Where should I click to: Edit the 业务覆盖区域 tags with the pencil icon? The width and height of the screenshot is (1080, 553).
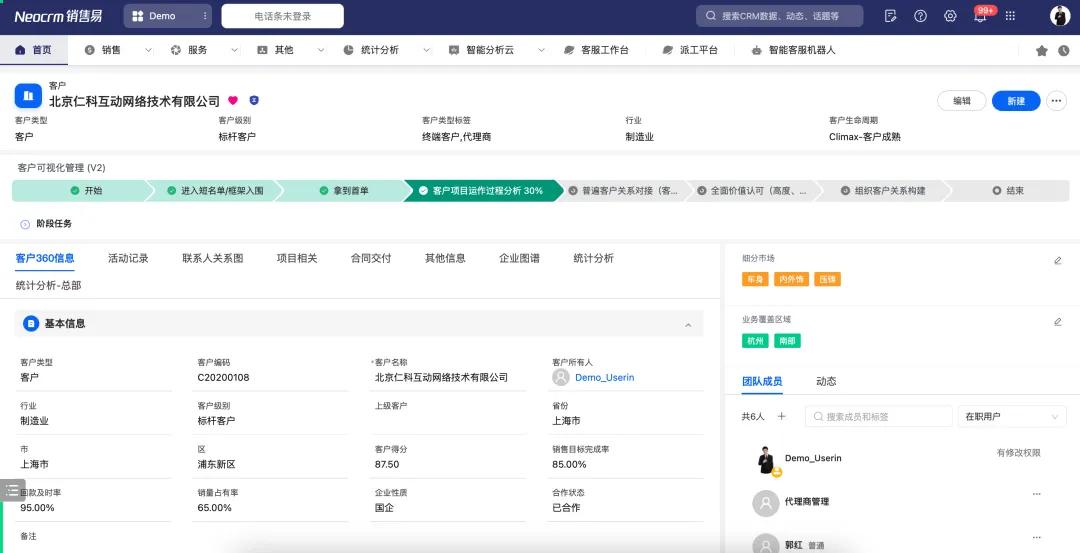coord(1058,322)
